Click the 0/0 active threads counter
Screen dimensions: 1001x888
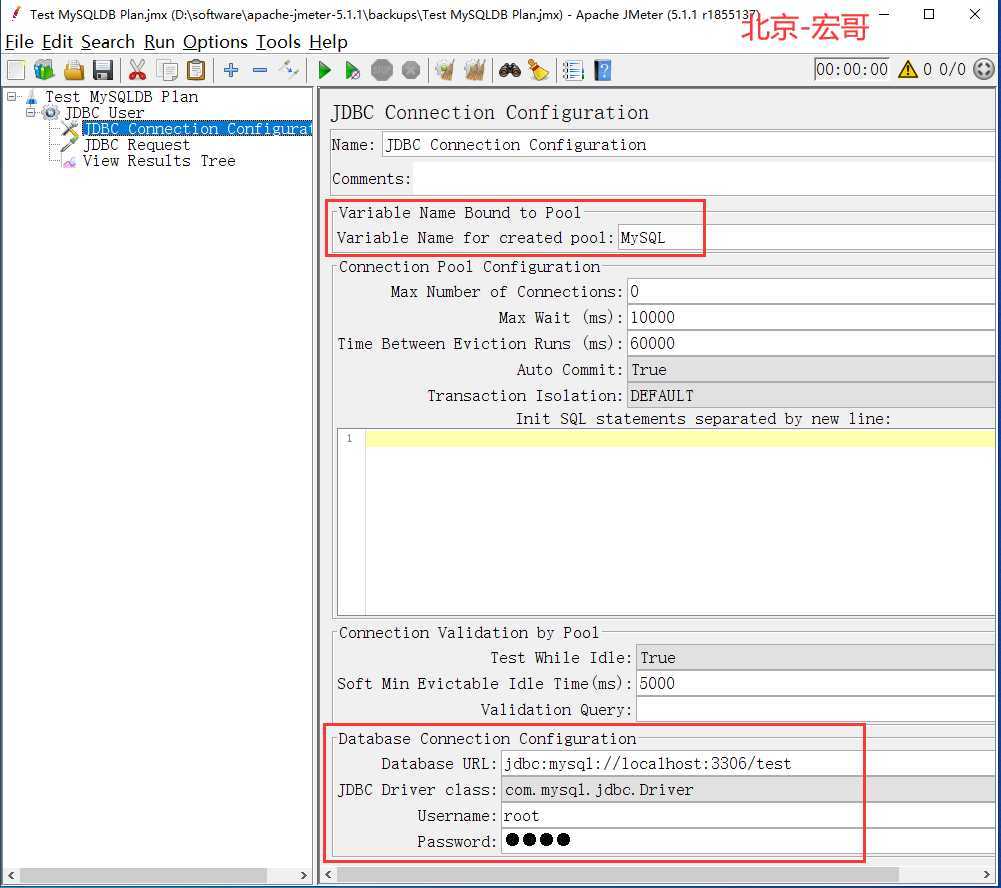pyautogui.click(x=952, y=69)
